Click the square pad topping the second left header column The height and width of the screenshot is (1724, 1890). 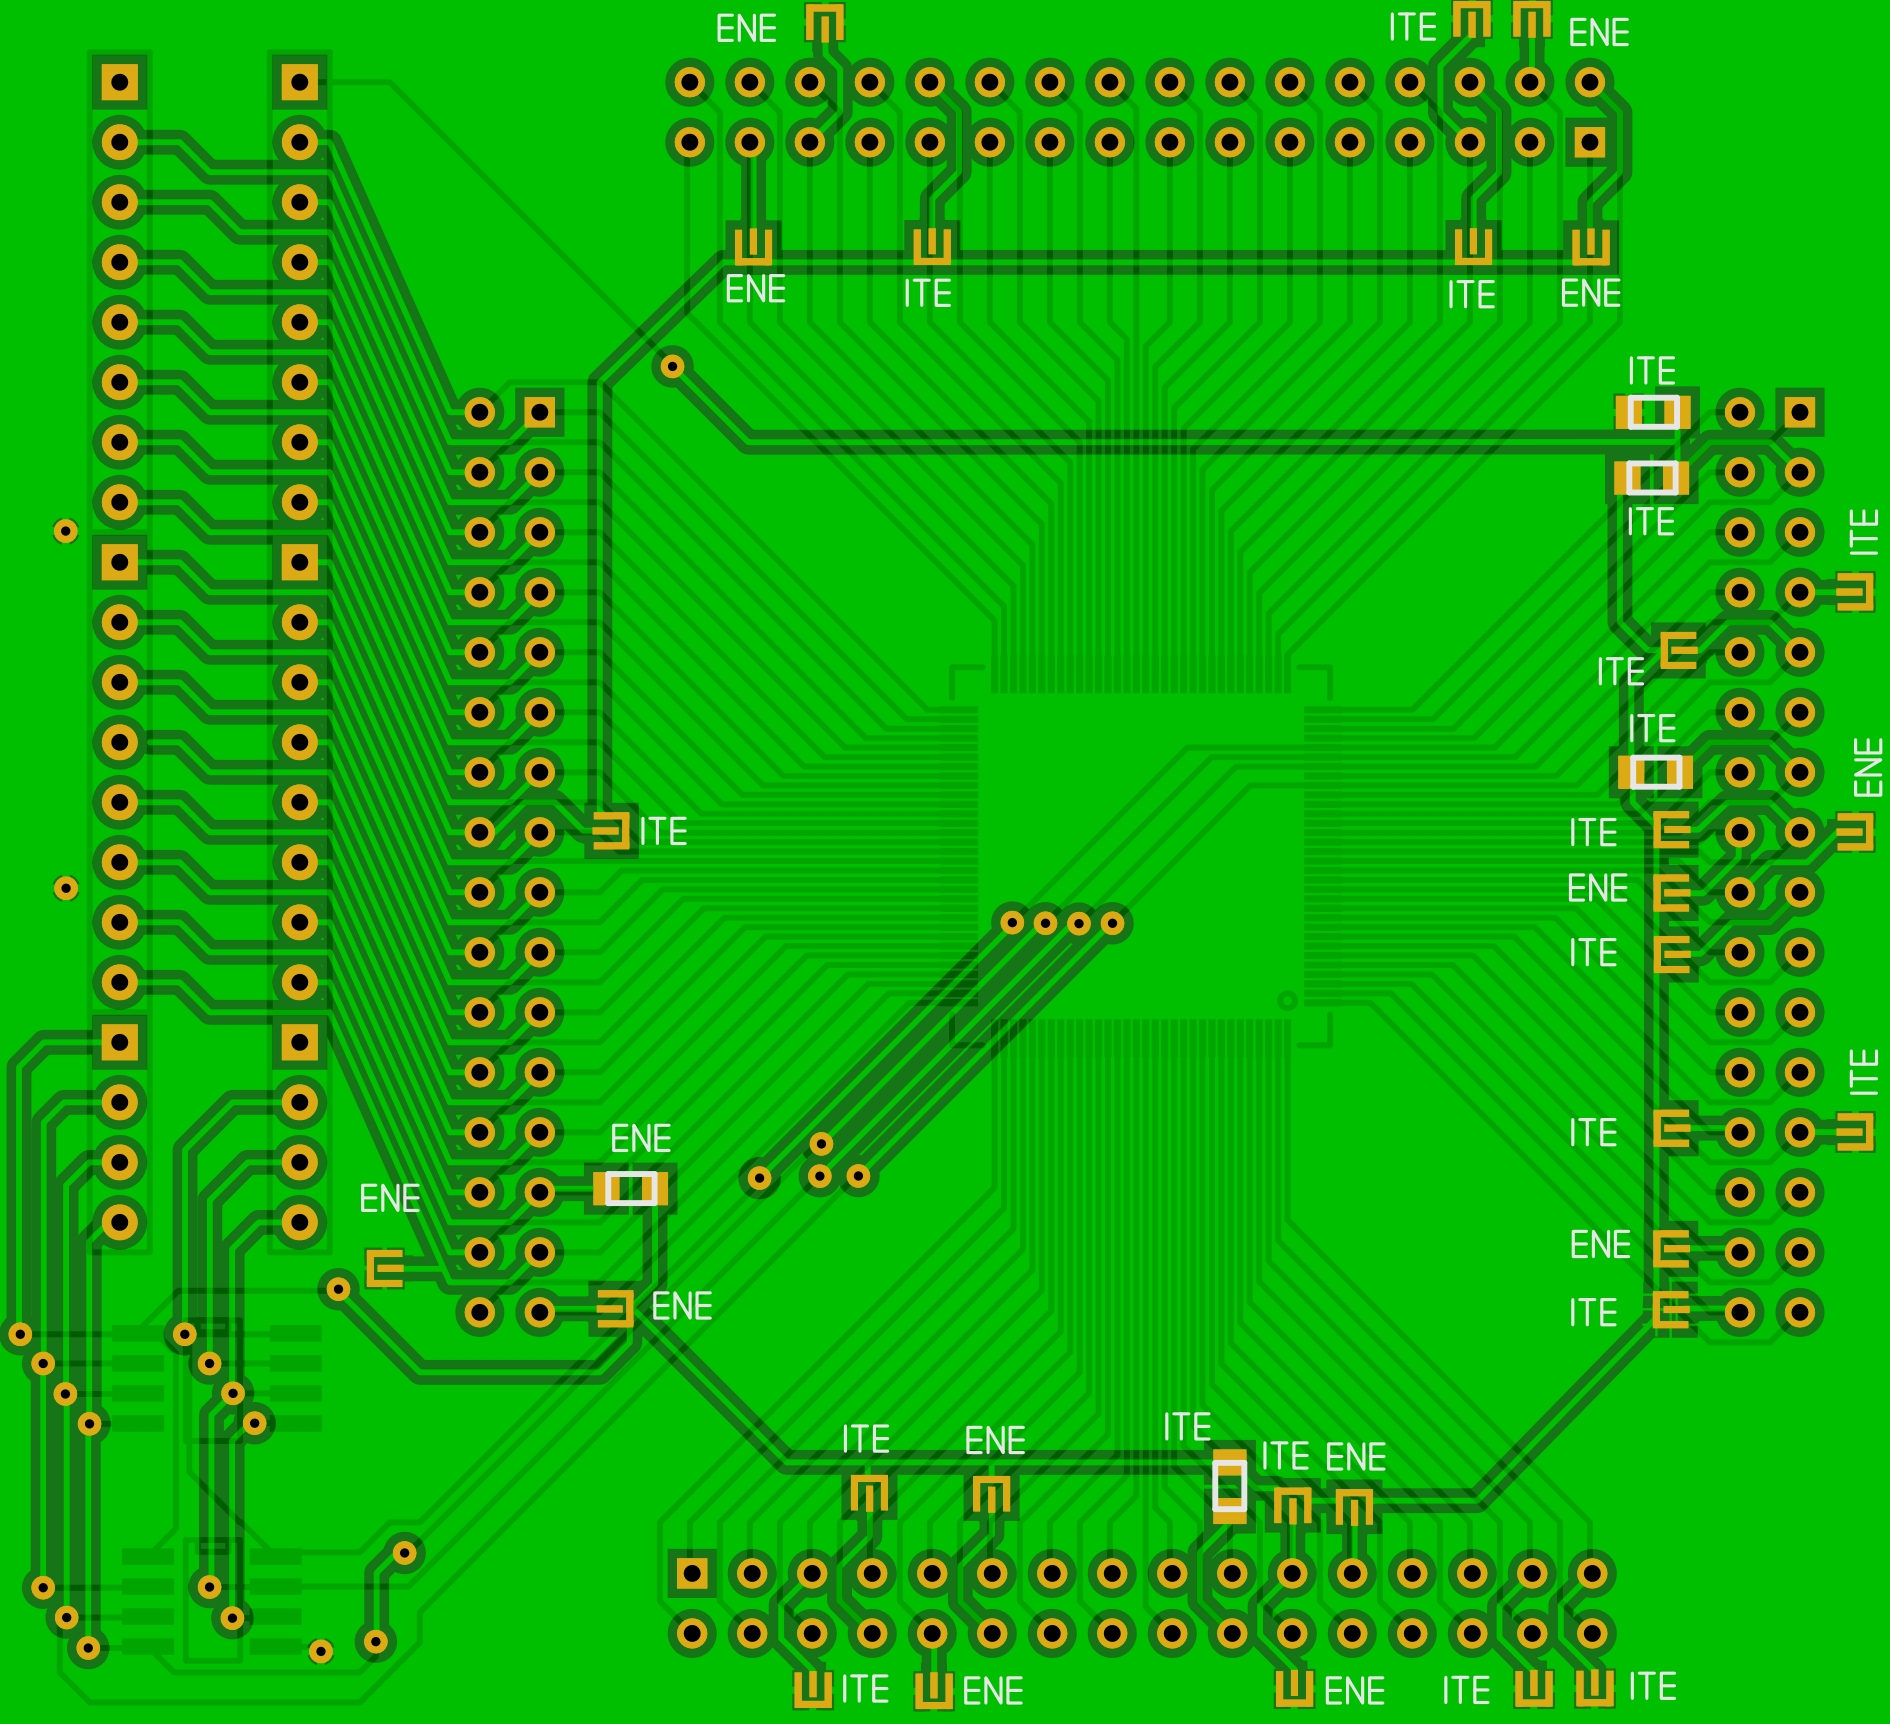pyautogui.click(x=300, y=82)
